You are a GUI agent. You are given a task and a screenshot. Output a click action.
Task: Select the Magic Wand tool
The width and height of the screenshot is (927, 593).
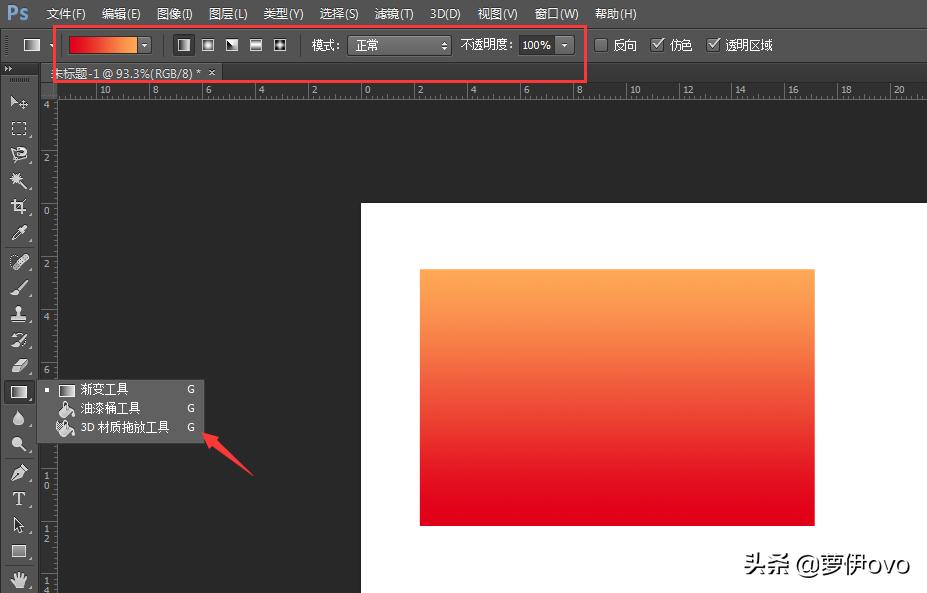coord(18,181)
